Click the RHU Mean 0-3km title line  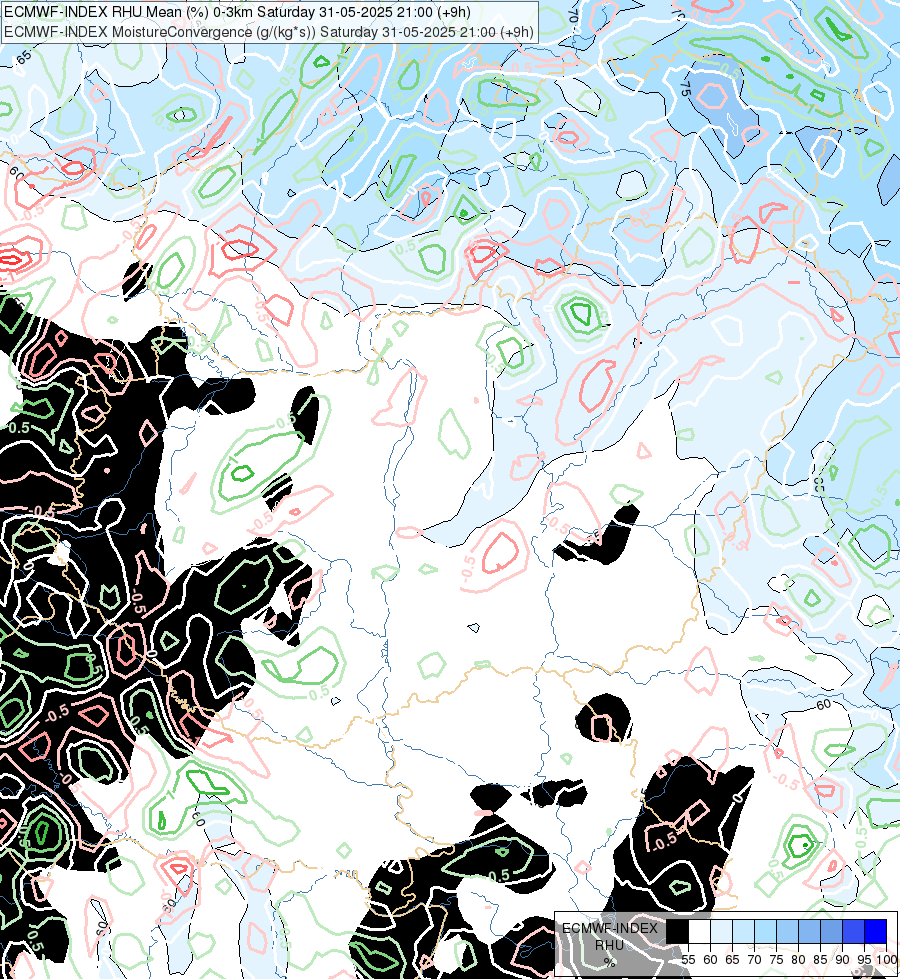tap(237, 12)
